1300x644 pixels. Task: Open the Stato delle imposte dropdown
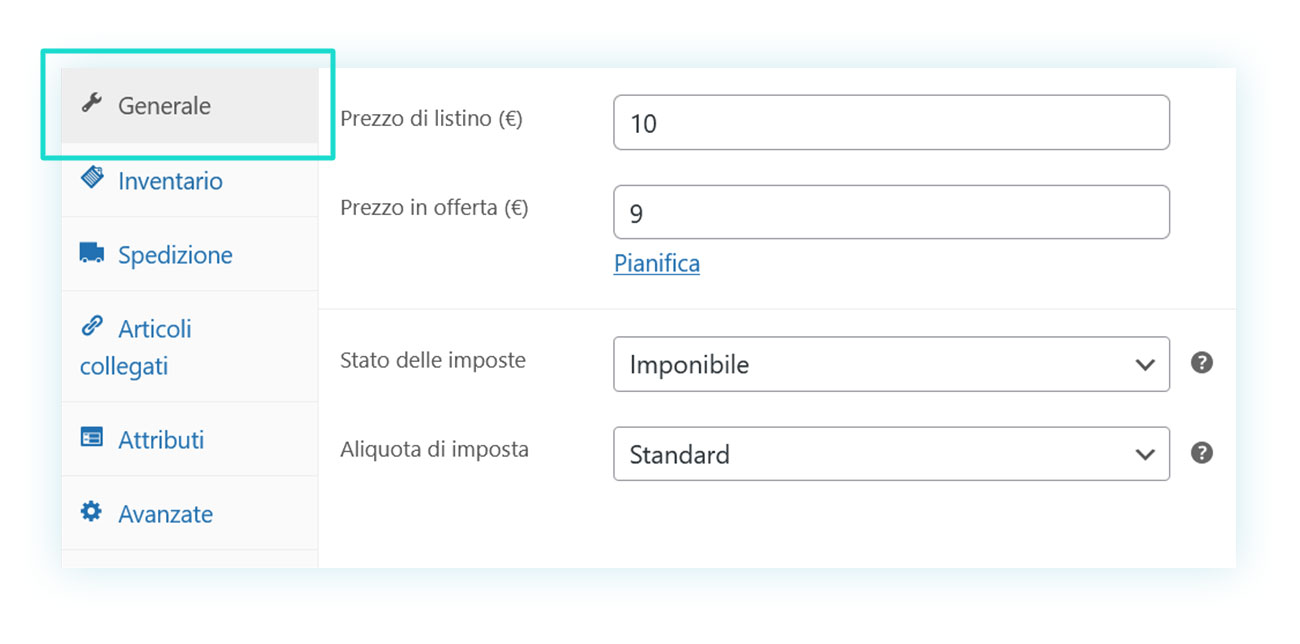(891, 364)
